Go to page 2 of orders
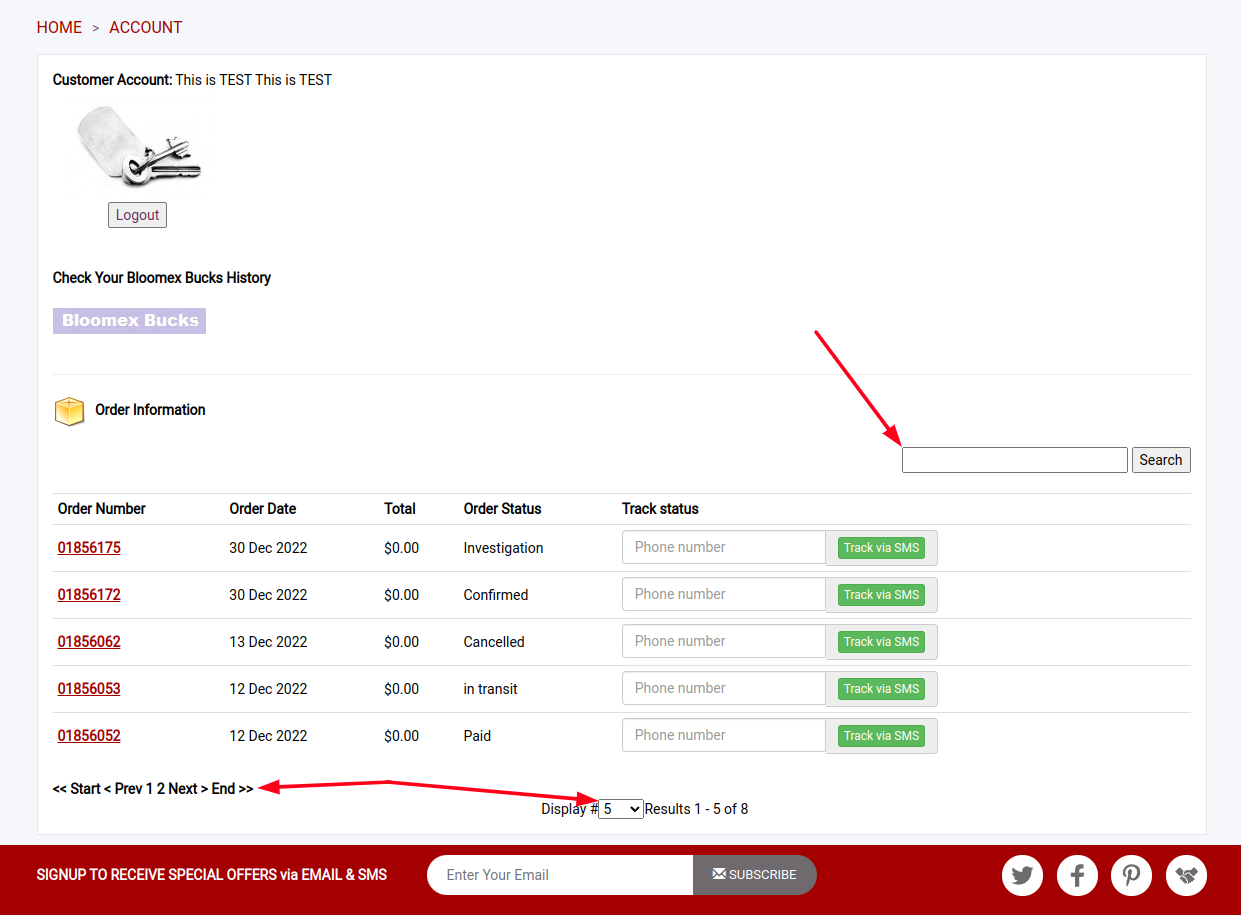The height and width of the screenshot is (918, 1241). (161, 789)
